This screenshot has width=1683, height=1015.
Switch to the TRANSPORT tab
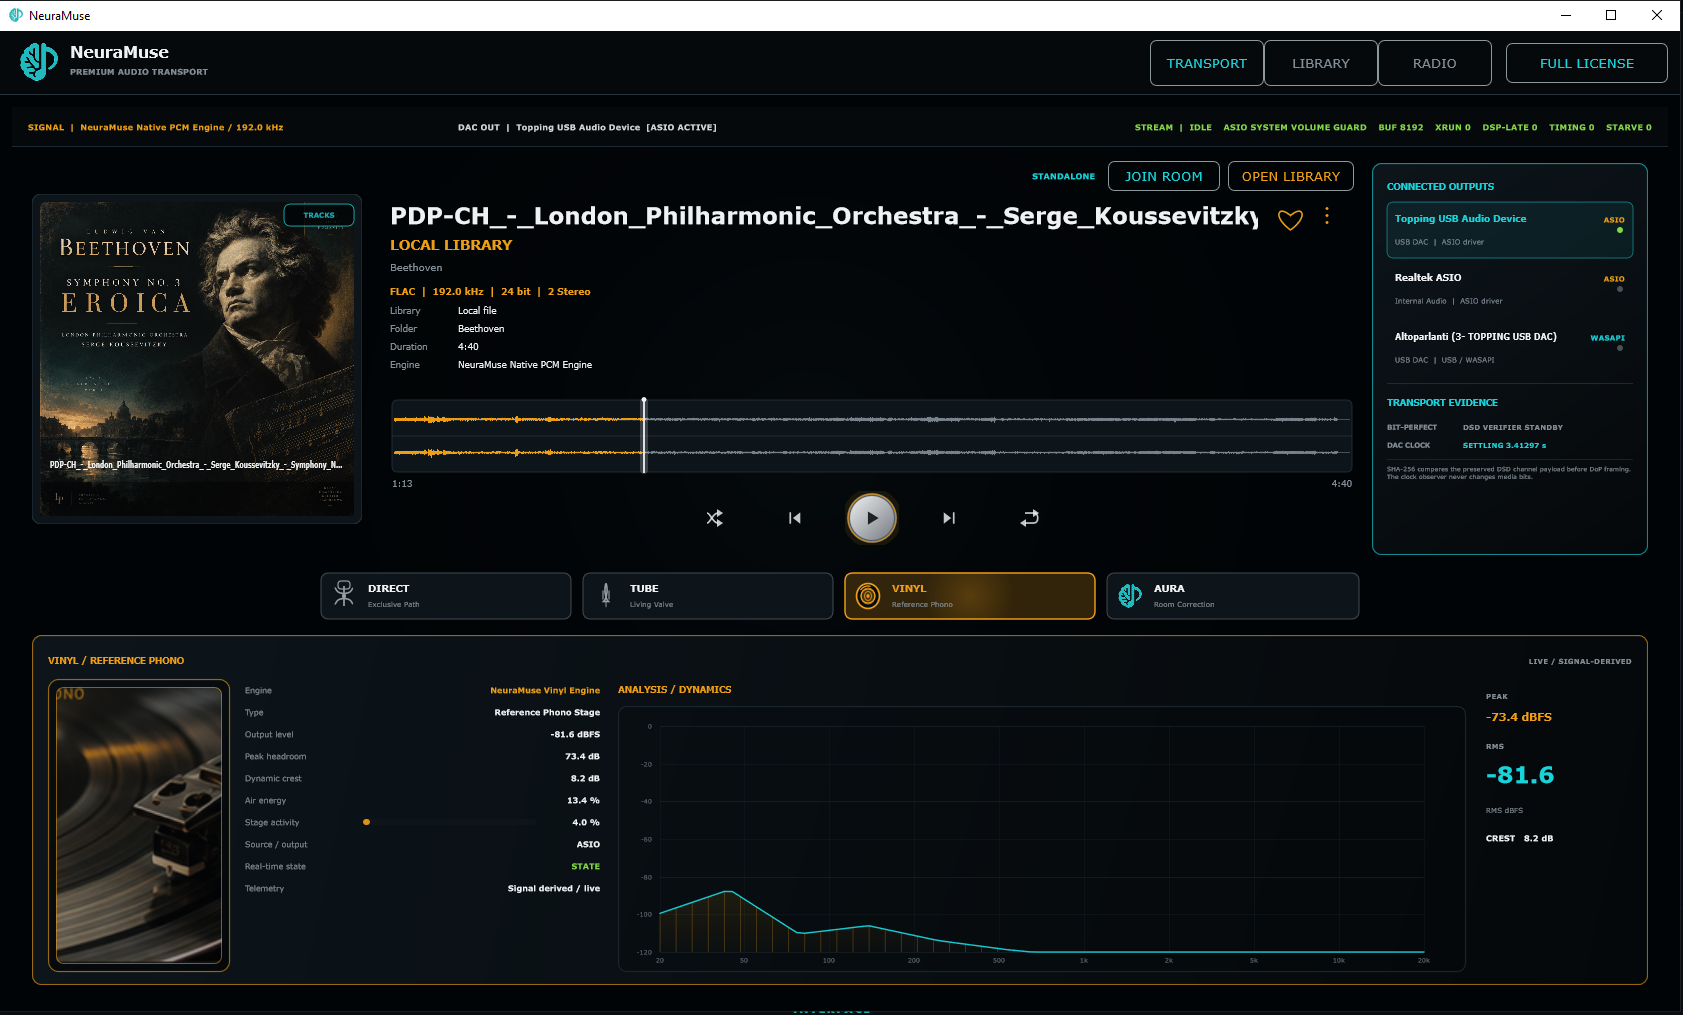(1207, 63)
